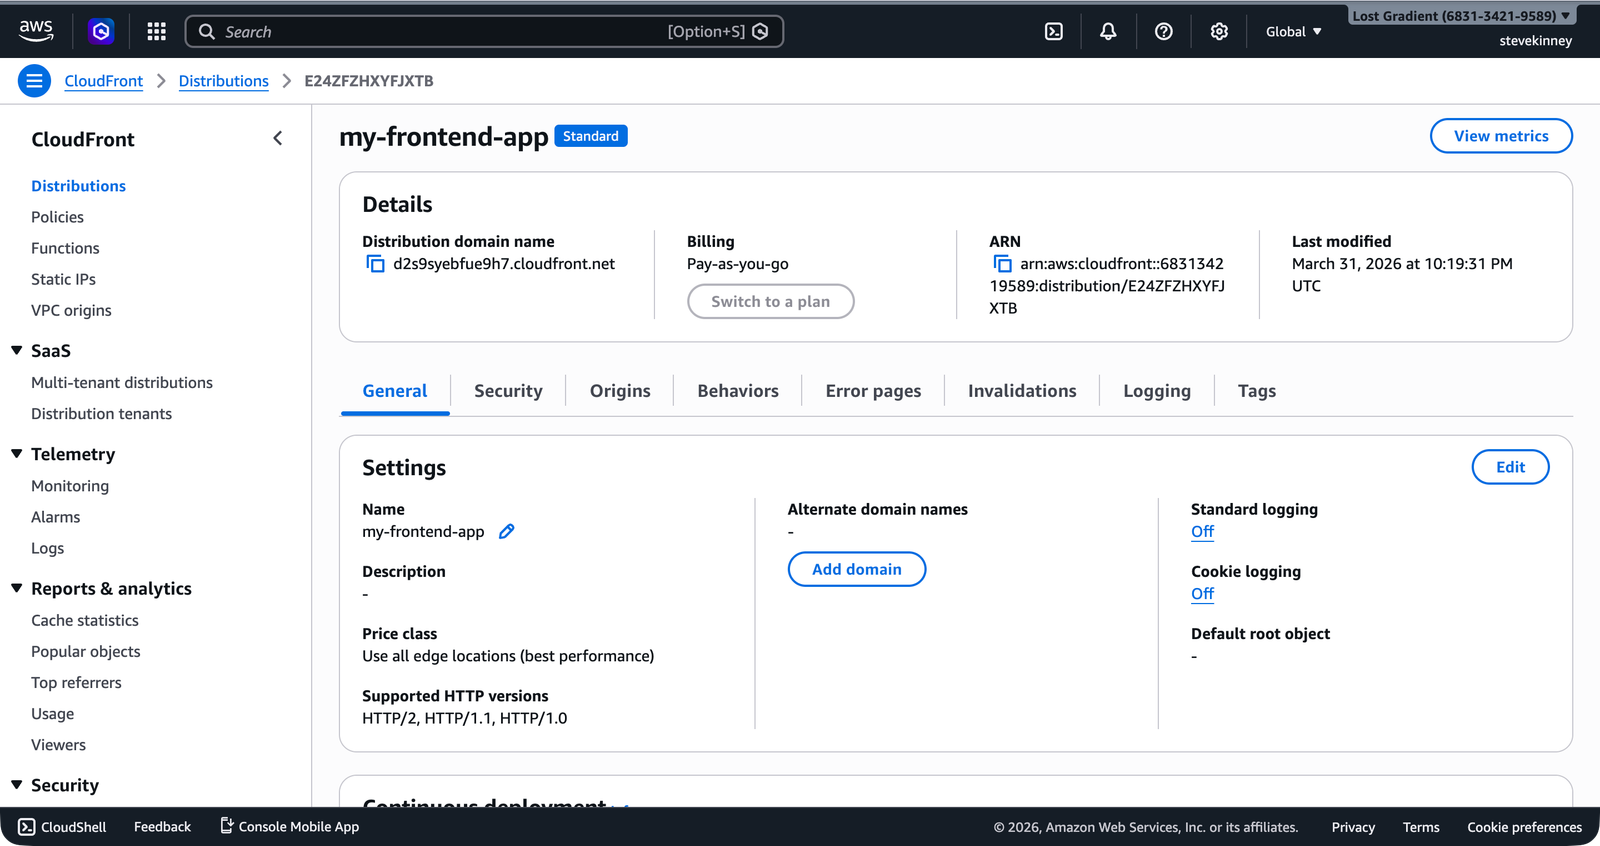Click the View metrics button

(1500, 136)
